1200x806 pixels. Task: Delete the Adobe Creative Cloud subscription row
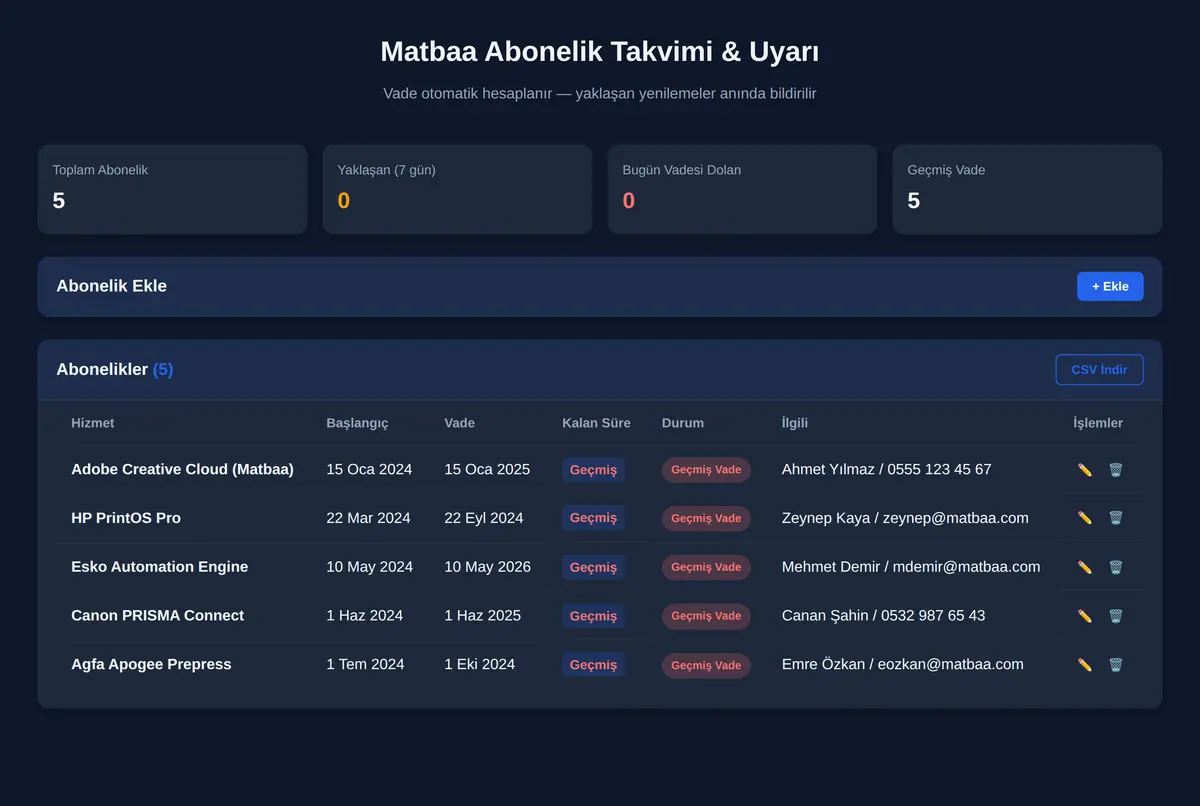pyautogui.click(x=1116, y=469)
